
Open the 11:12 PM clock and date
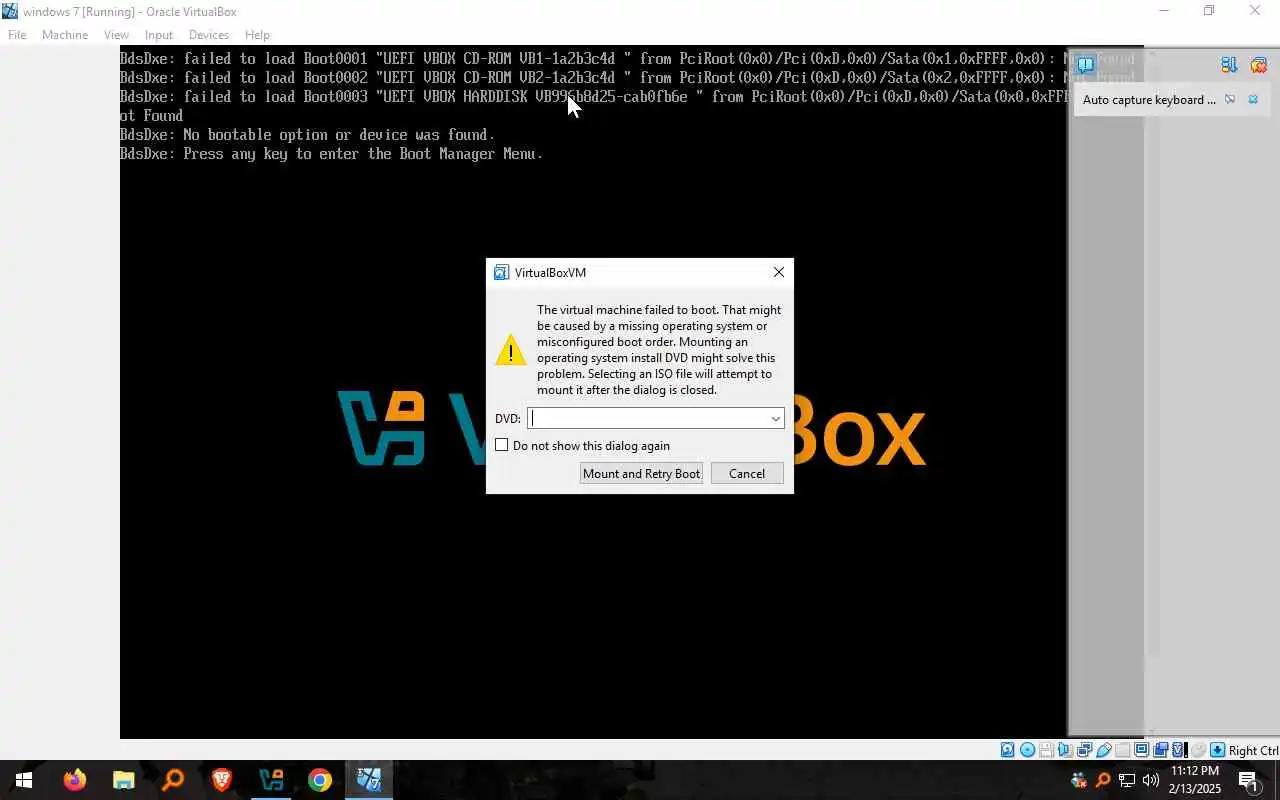[x=1195, y=780]
